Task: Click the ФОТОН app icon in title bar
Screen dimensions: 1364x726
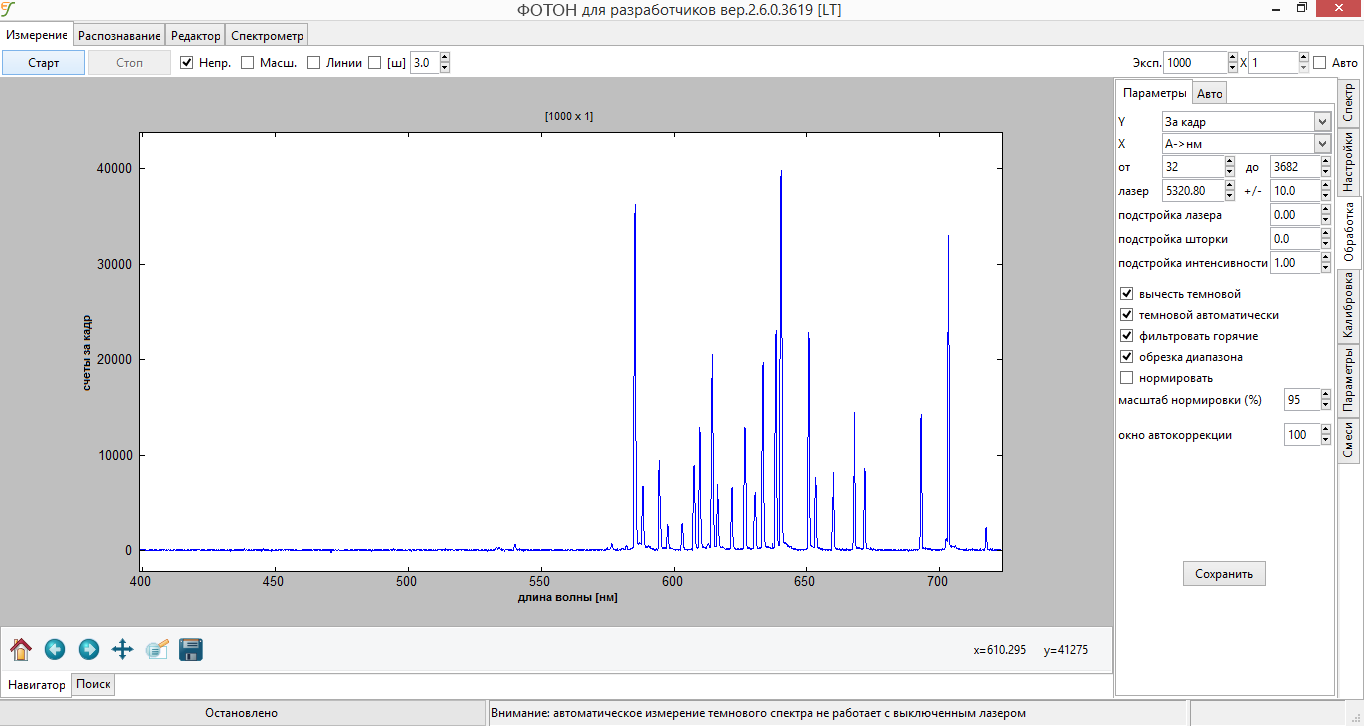Action: click(9, 9)
